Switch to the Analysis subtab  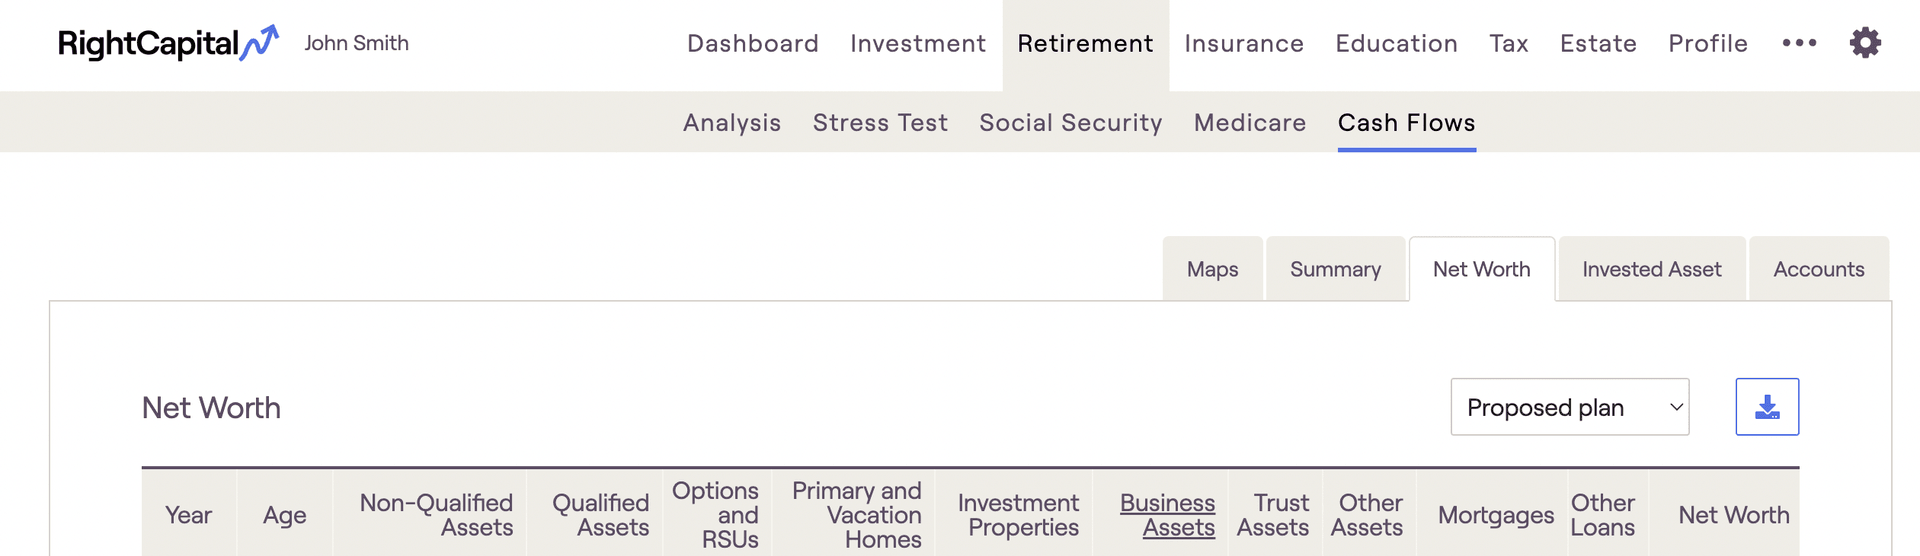click(x=732, y=123)
